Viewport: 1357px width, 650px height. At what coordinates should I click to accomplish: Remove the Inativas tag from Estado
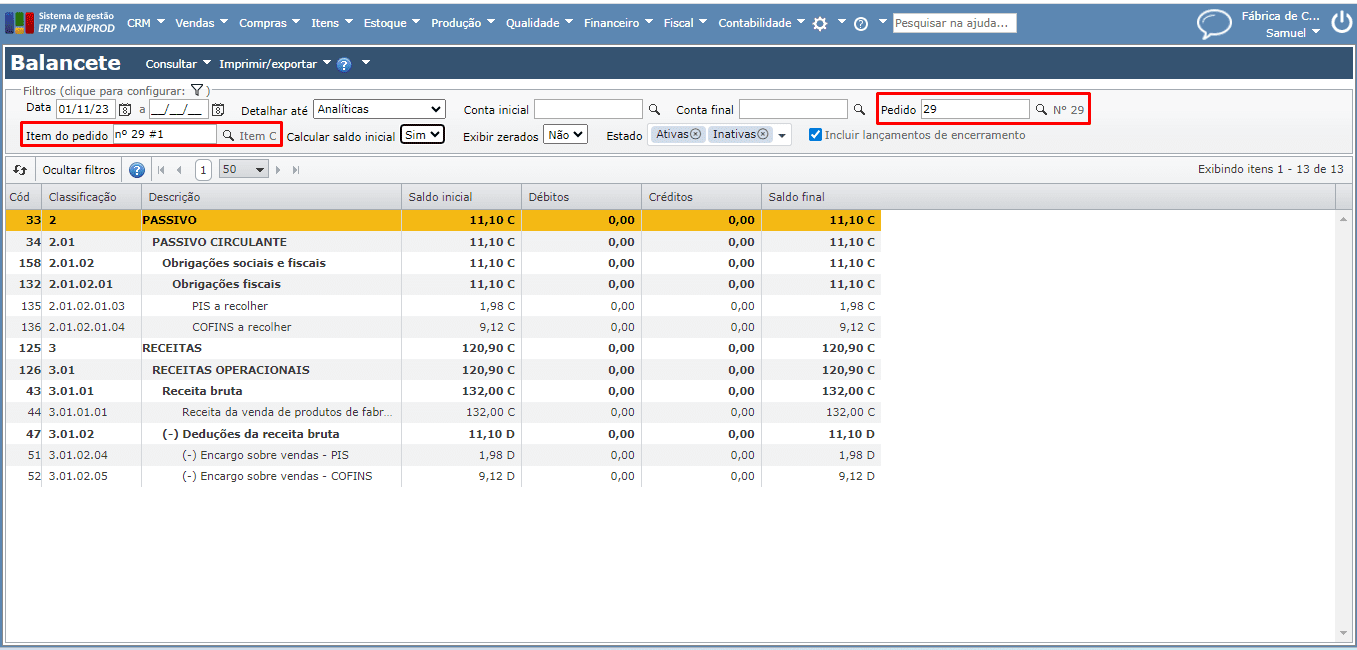(763, 134)
